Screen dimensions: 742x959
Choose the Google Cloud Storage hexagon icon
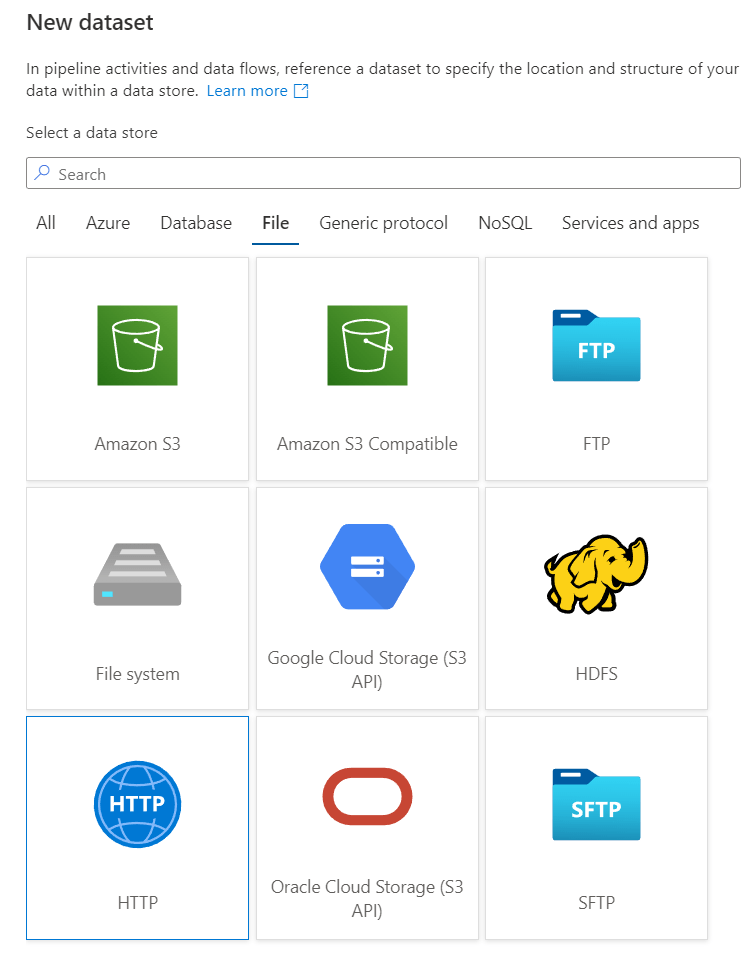click(367, 566)
